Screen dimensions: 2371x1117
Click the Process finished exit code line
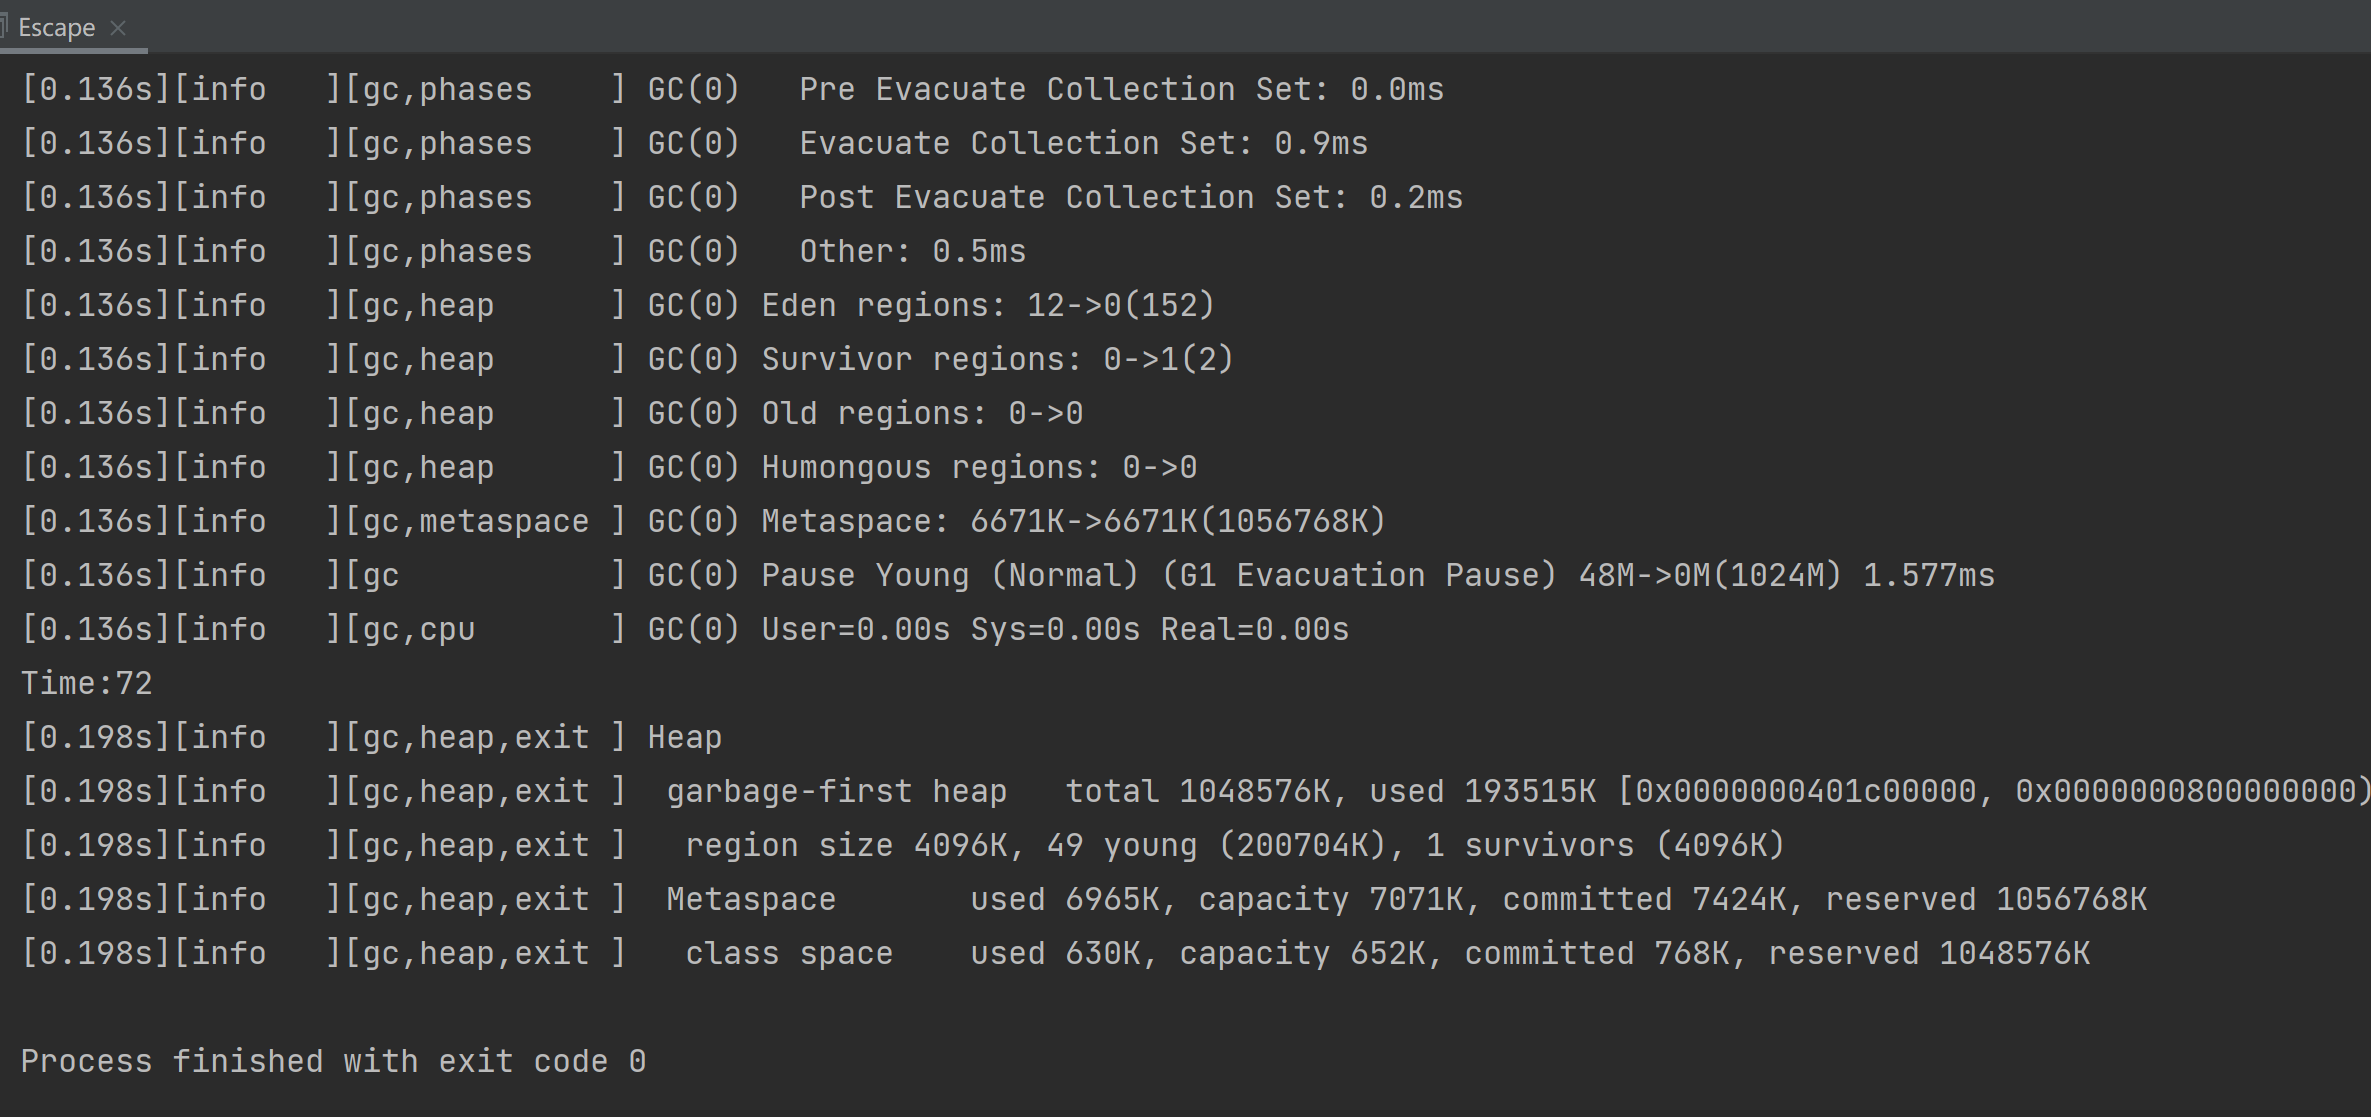coord(333,1061)
